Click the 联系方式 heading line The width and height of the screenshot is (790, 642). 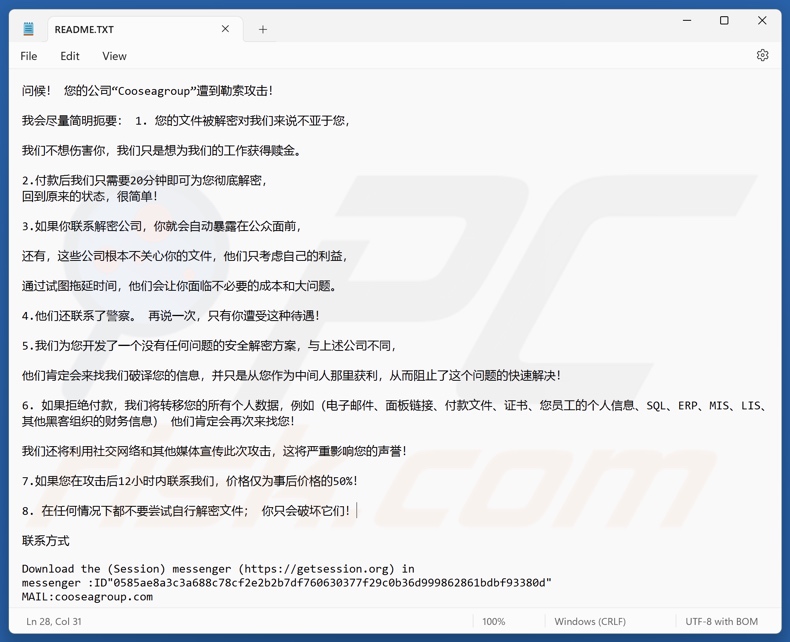tap(46, 541)
